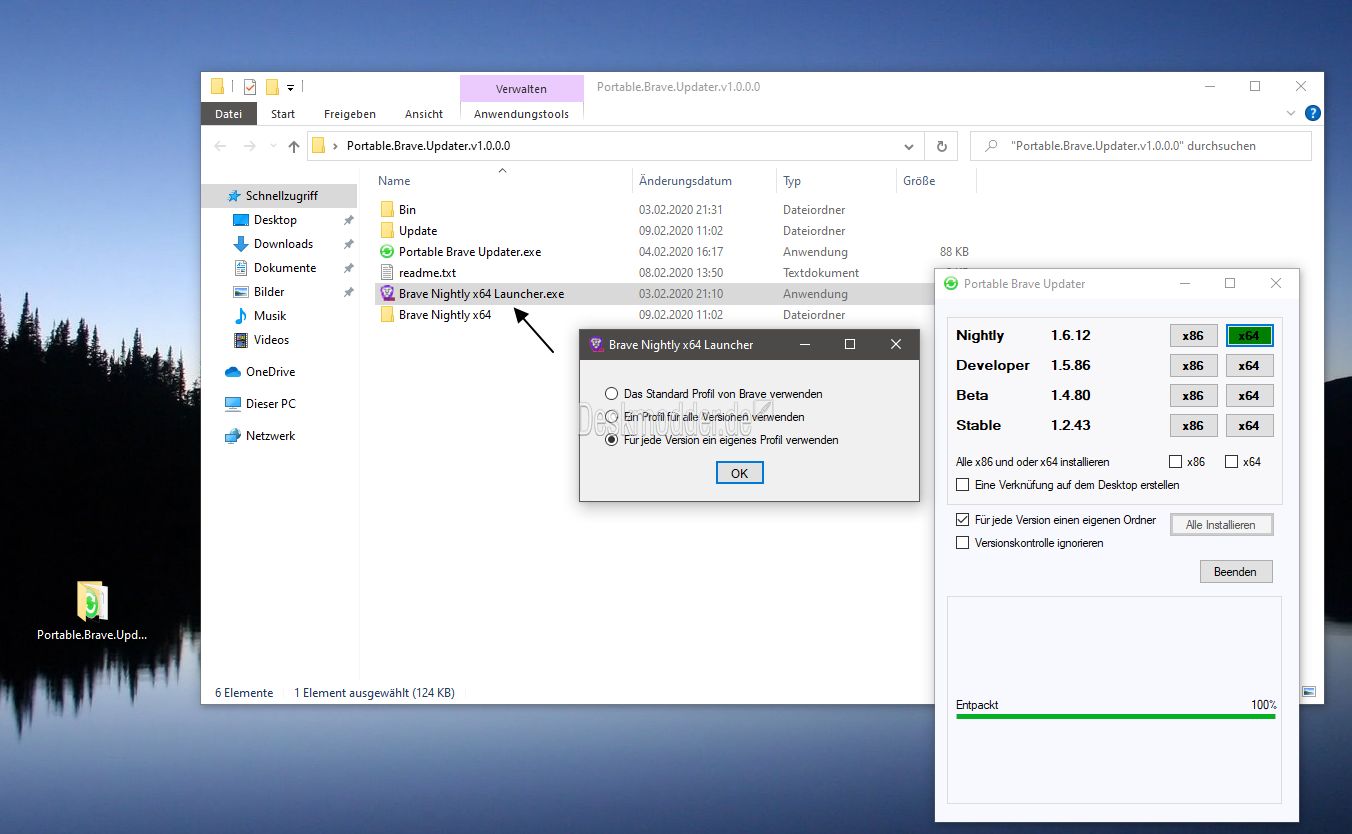Open the Datei menu
The width and height of the screenshot is (1352, 834).
click(x=228, y=114)
